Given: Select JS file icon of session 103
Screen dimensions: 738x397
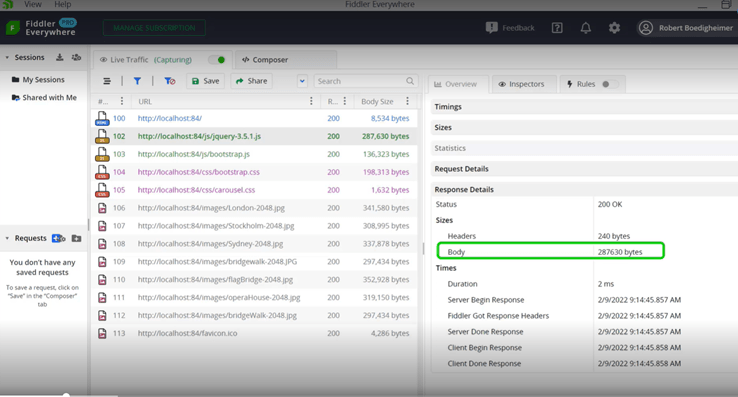Looking at the screenshot, I should (x=102, y=154).
